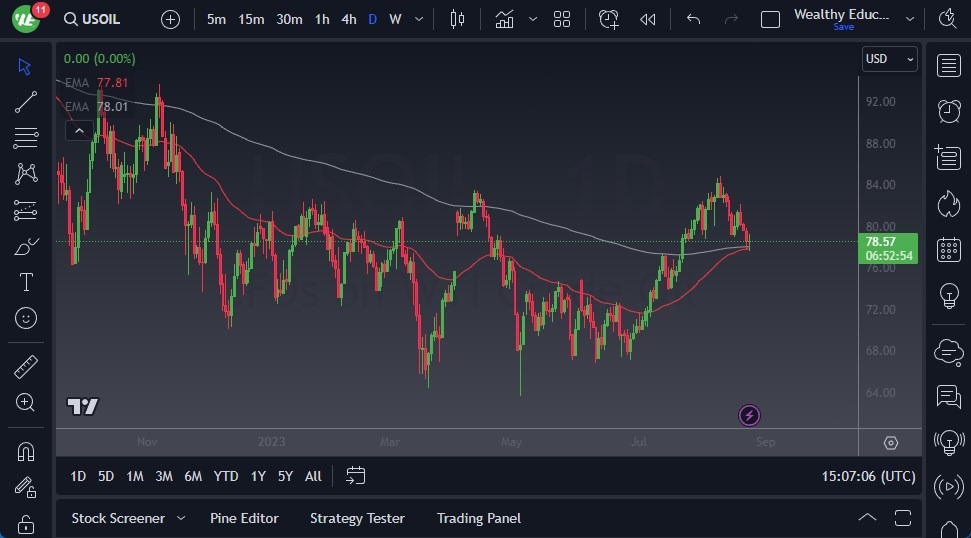The width and height of the screenshot is (971, 538).
Task: Expand the time interval chevron dropdown
Action: tap(418, 19)
